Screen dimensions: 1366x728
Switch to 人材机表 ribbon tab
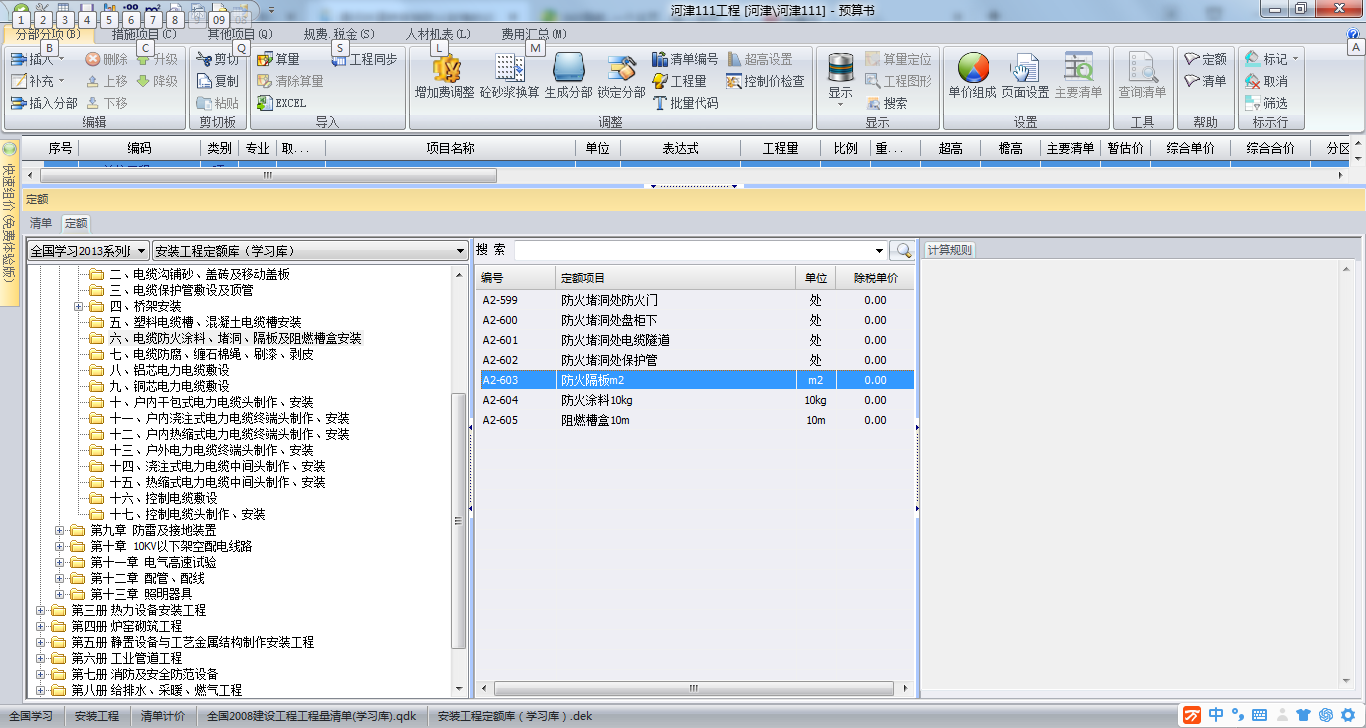coord(438,34)
